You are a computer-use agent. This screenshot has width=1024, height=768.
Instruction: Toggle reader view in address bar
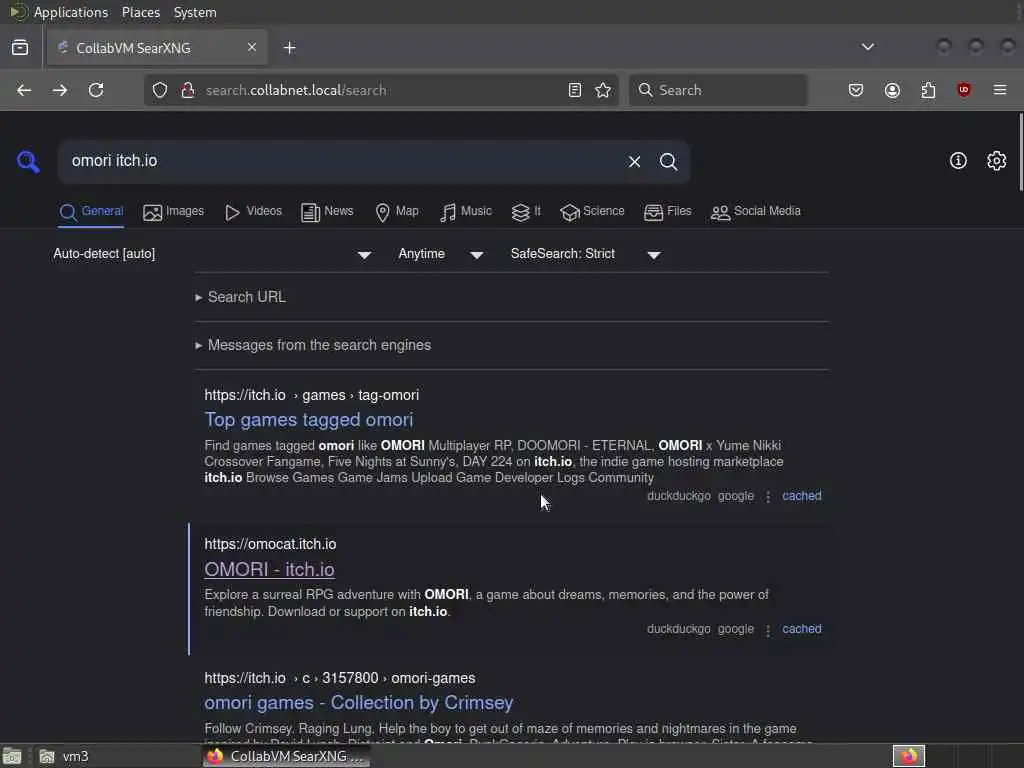click(x=575, y=90)
